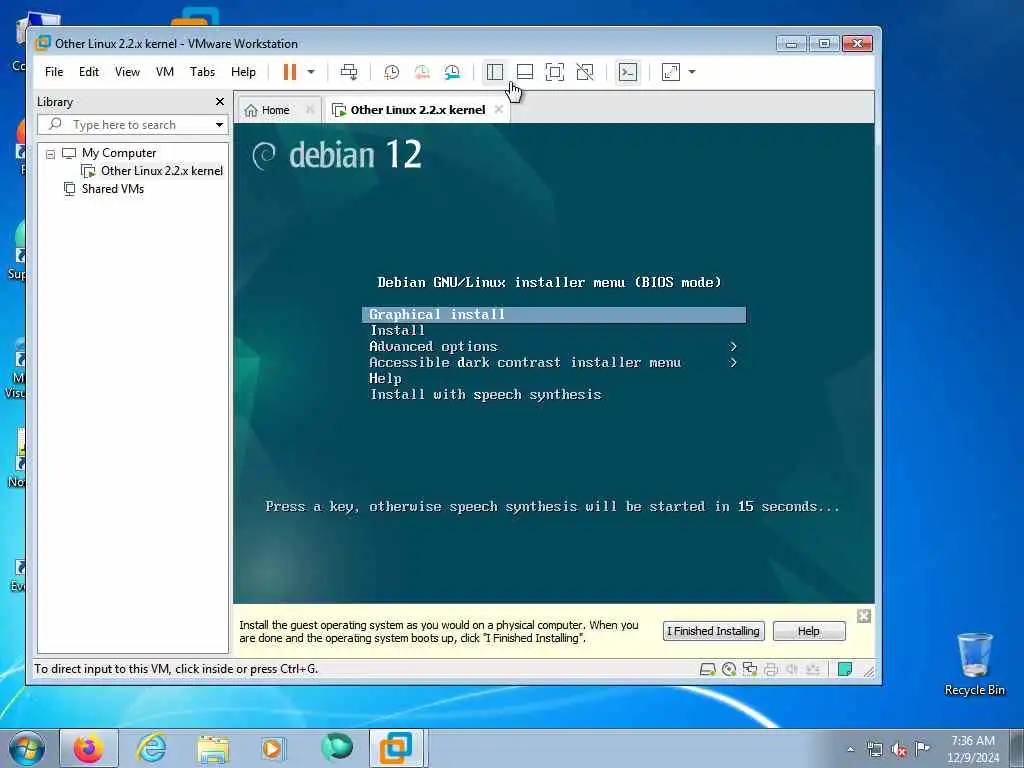Select Shared VMs in the library
Image resolution: width=1024 pixels, height=768 pixels.
pyautogui.click(x=112, y=189)
